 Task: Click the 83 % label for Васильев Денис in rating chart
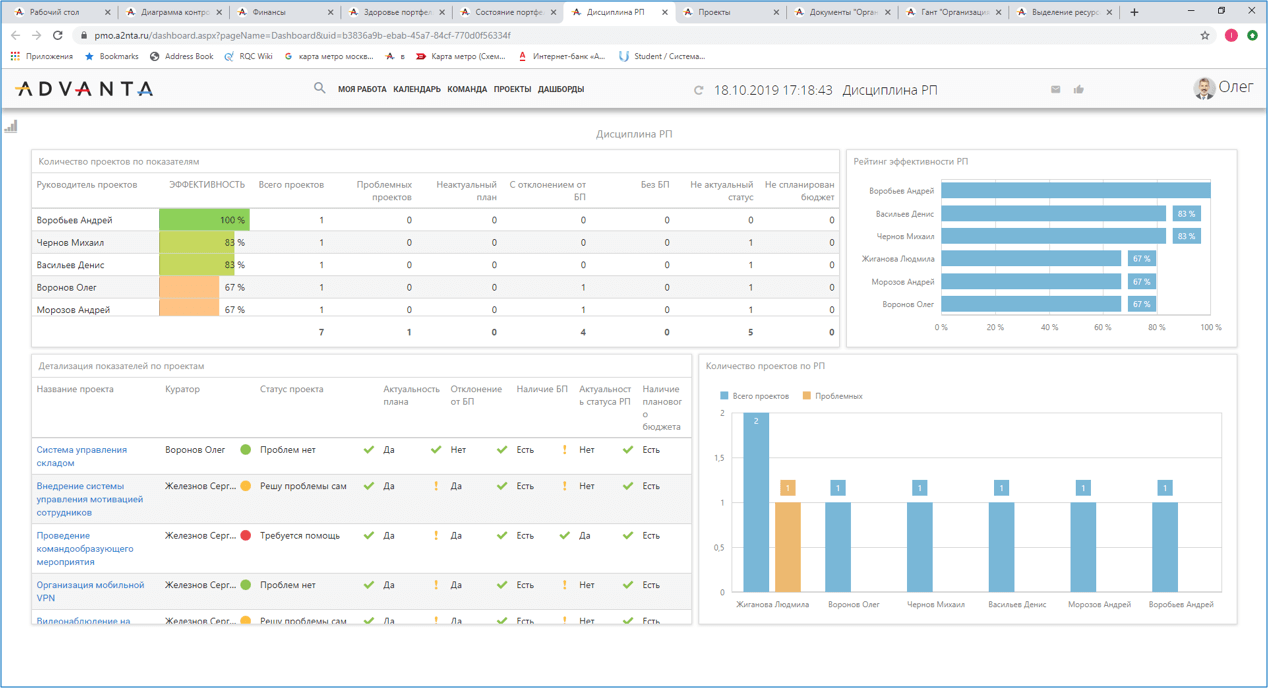pyautogui.click(x=1187, y=214)
